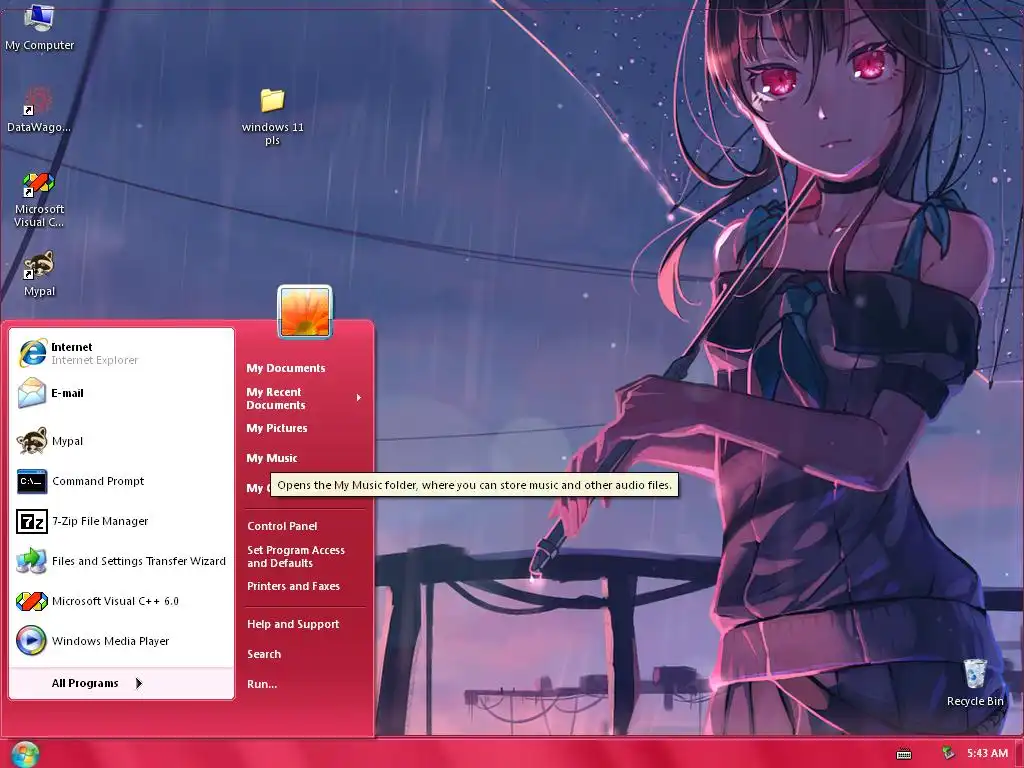Click the Command Prompt icon
This screenshot has height=768, width=1024.
click(32, 481)
